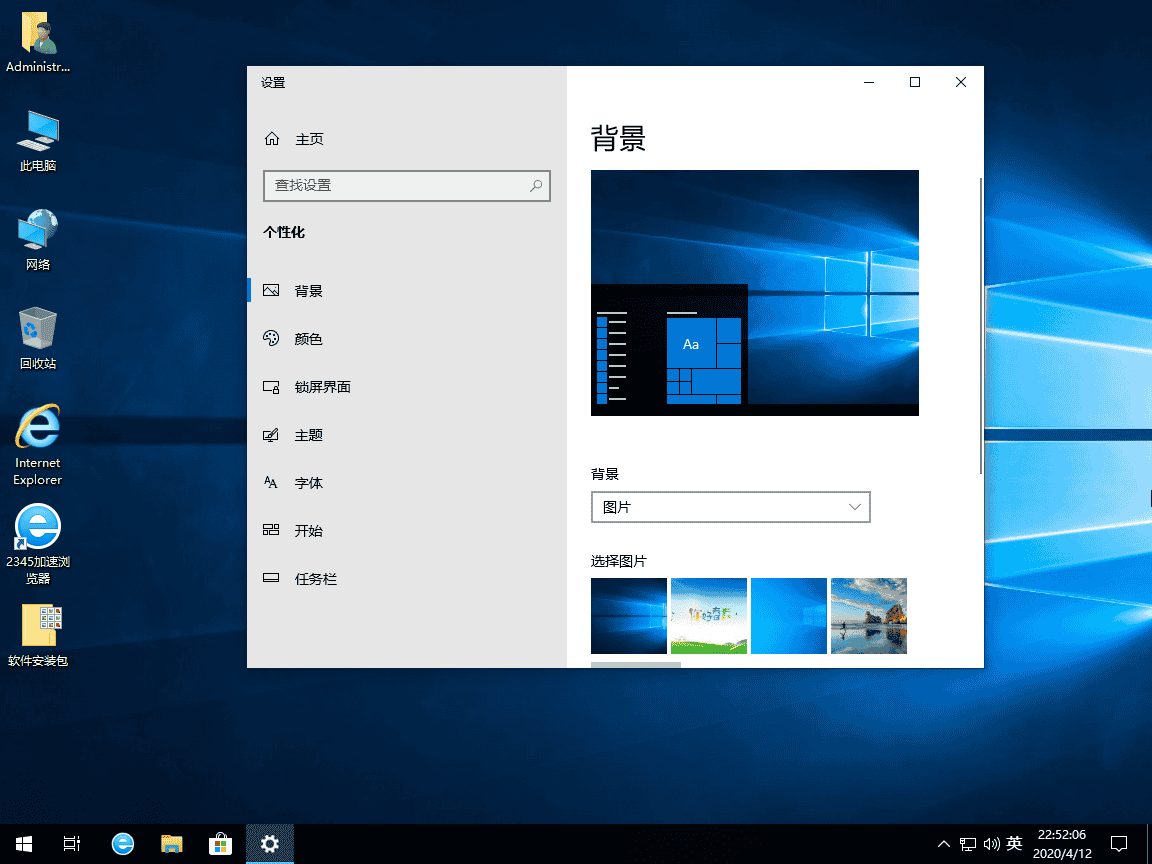Click the 开始 start tiles icon

tap(271, 530)
